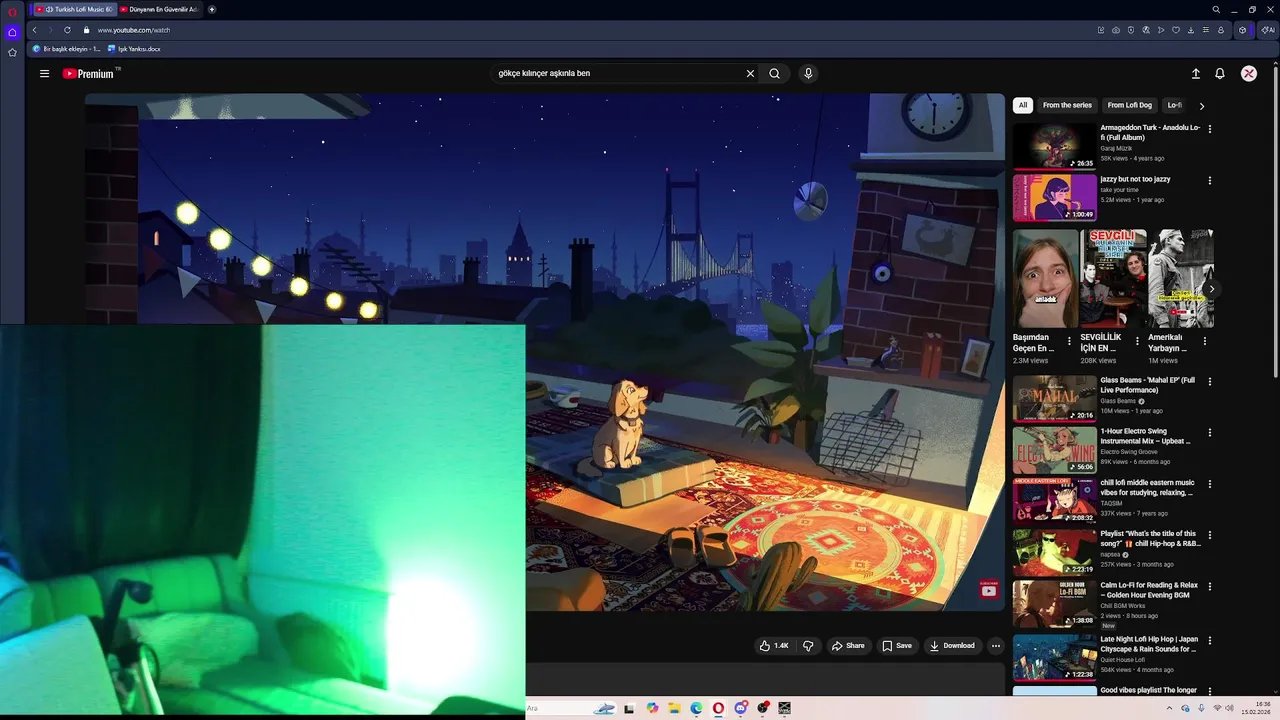Download the current video
The image size is (1280, 720).
point(952,646)
